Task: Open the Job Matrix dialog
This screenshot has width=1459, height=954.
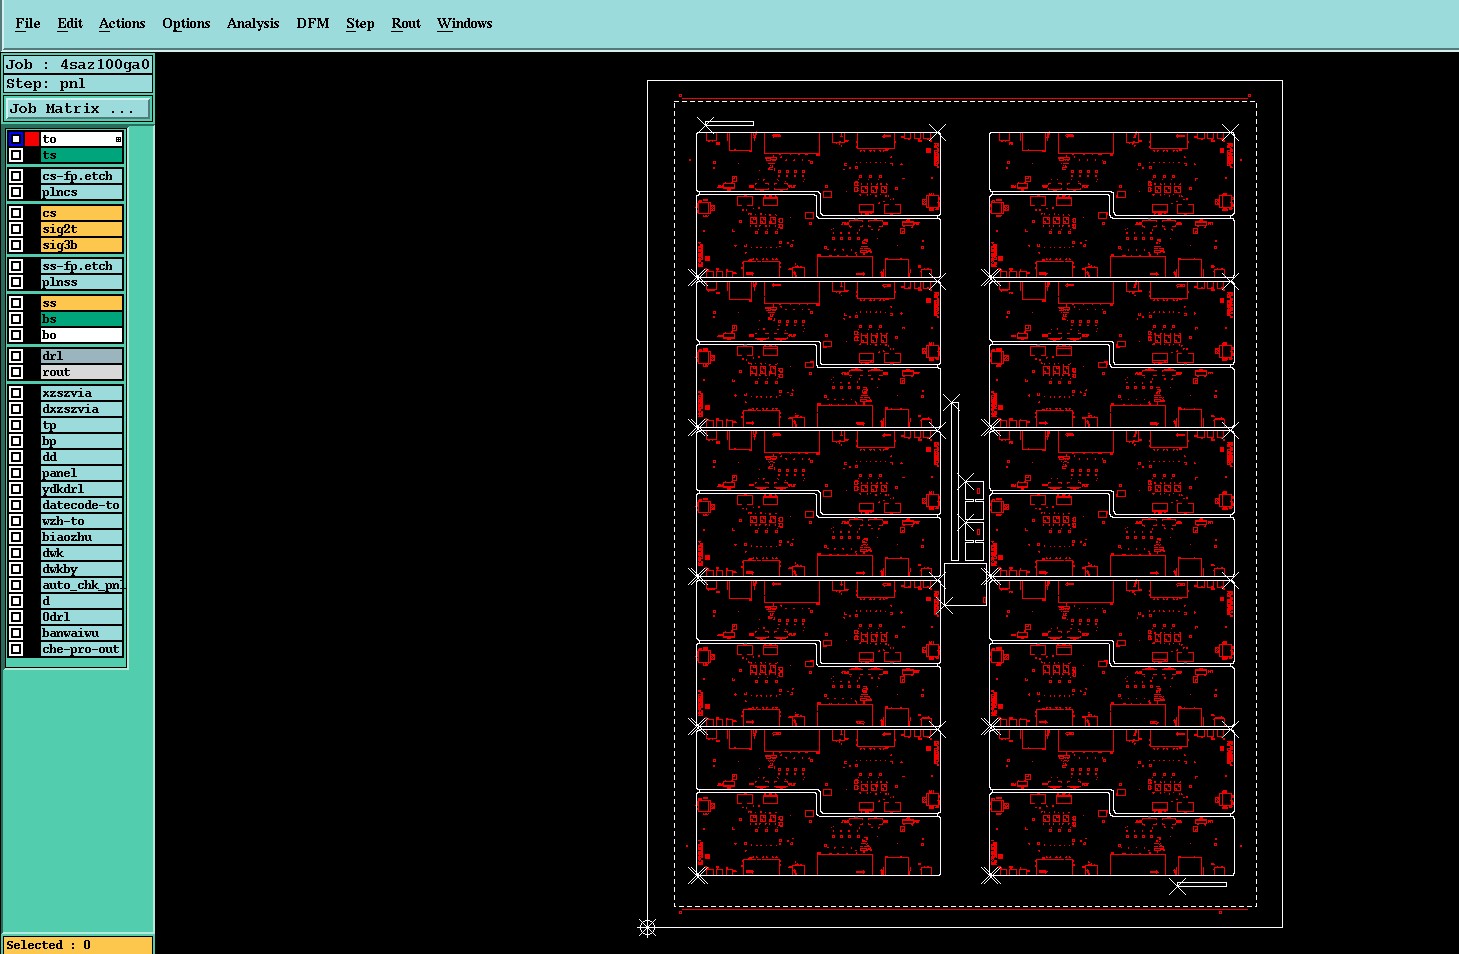Action: (x=79, y=108)
